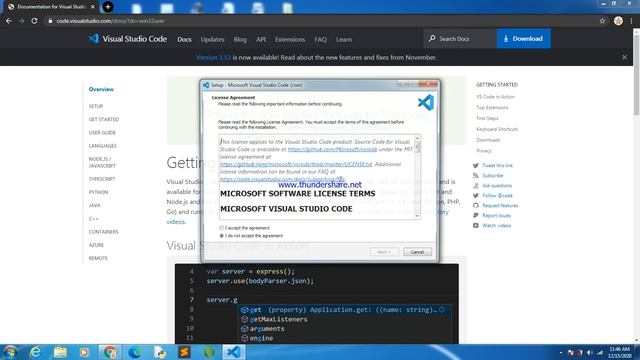This screenshot has width=640, height=360.
Task: Open the Extensions menu item
Action: (290, 40)
